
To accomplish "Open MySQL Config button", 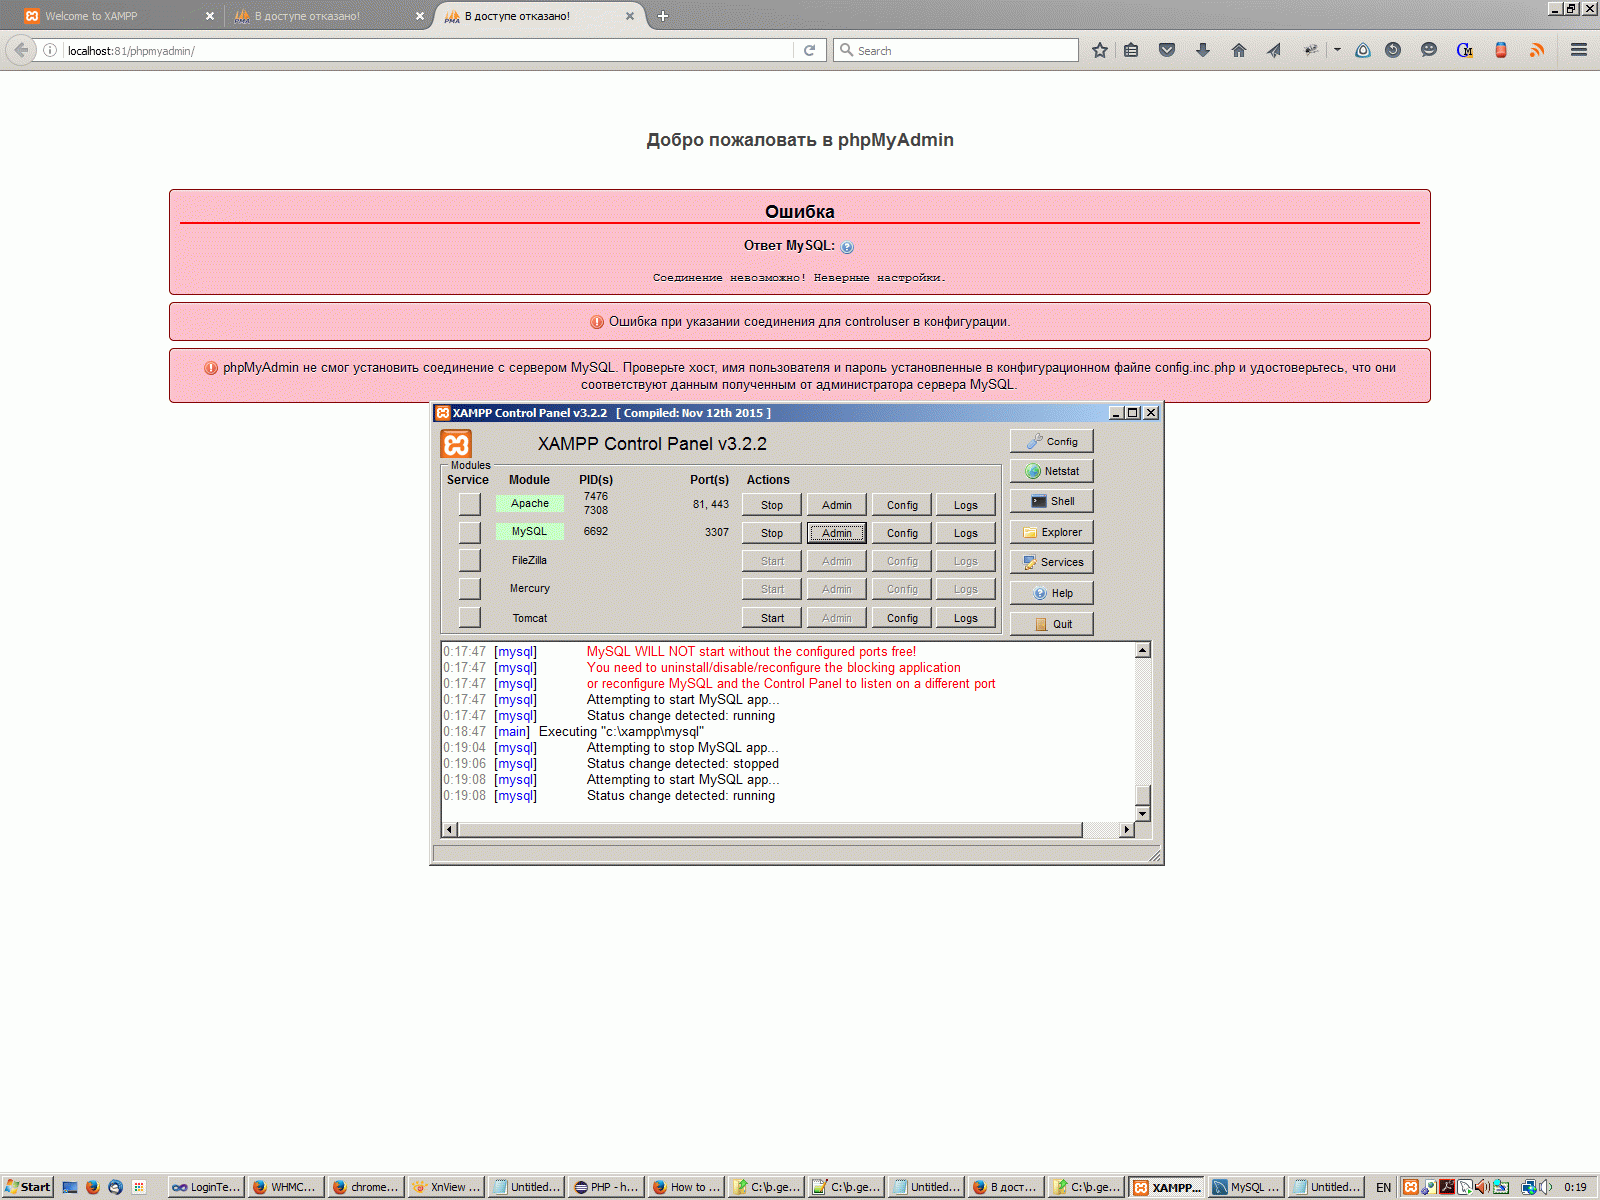I will click(x=902, y=533).
